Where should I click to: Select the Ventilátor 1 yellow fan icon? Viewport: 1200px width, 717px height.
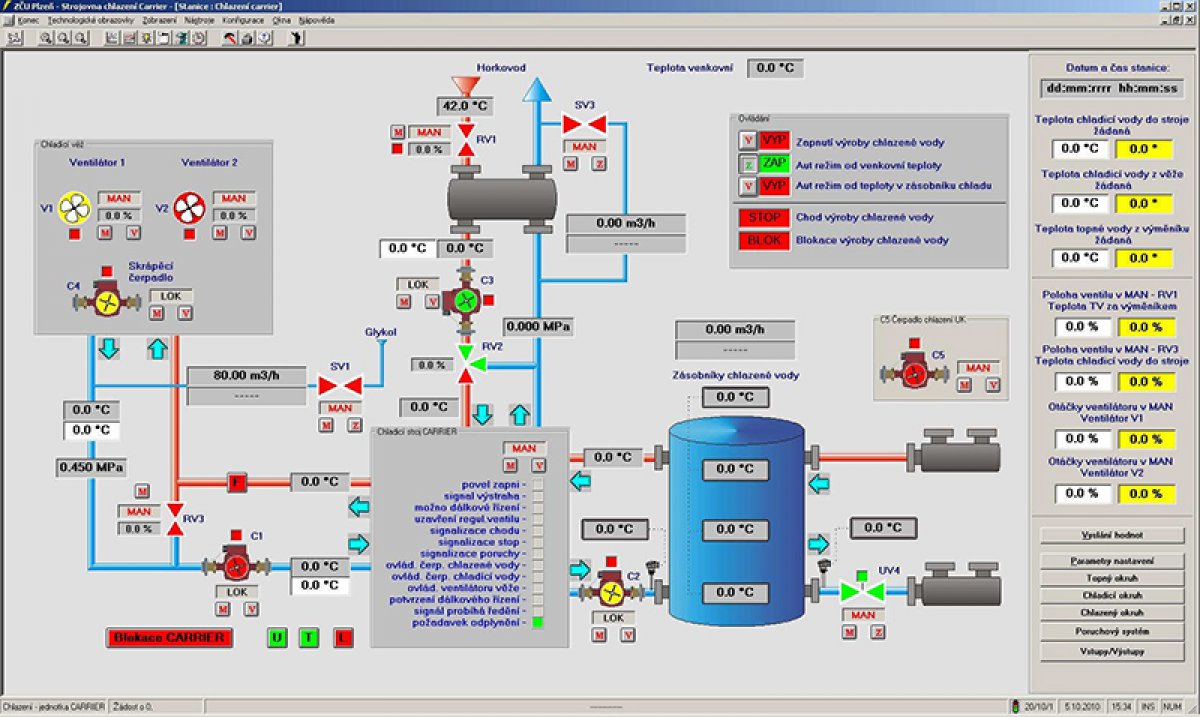74,208
